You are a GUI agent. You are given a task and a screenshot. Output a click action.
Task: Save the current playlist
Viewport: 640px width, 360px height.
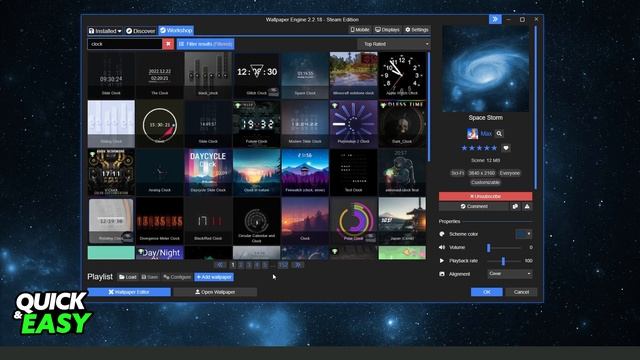[x=150, y=277]
